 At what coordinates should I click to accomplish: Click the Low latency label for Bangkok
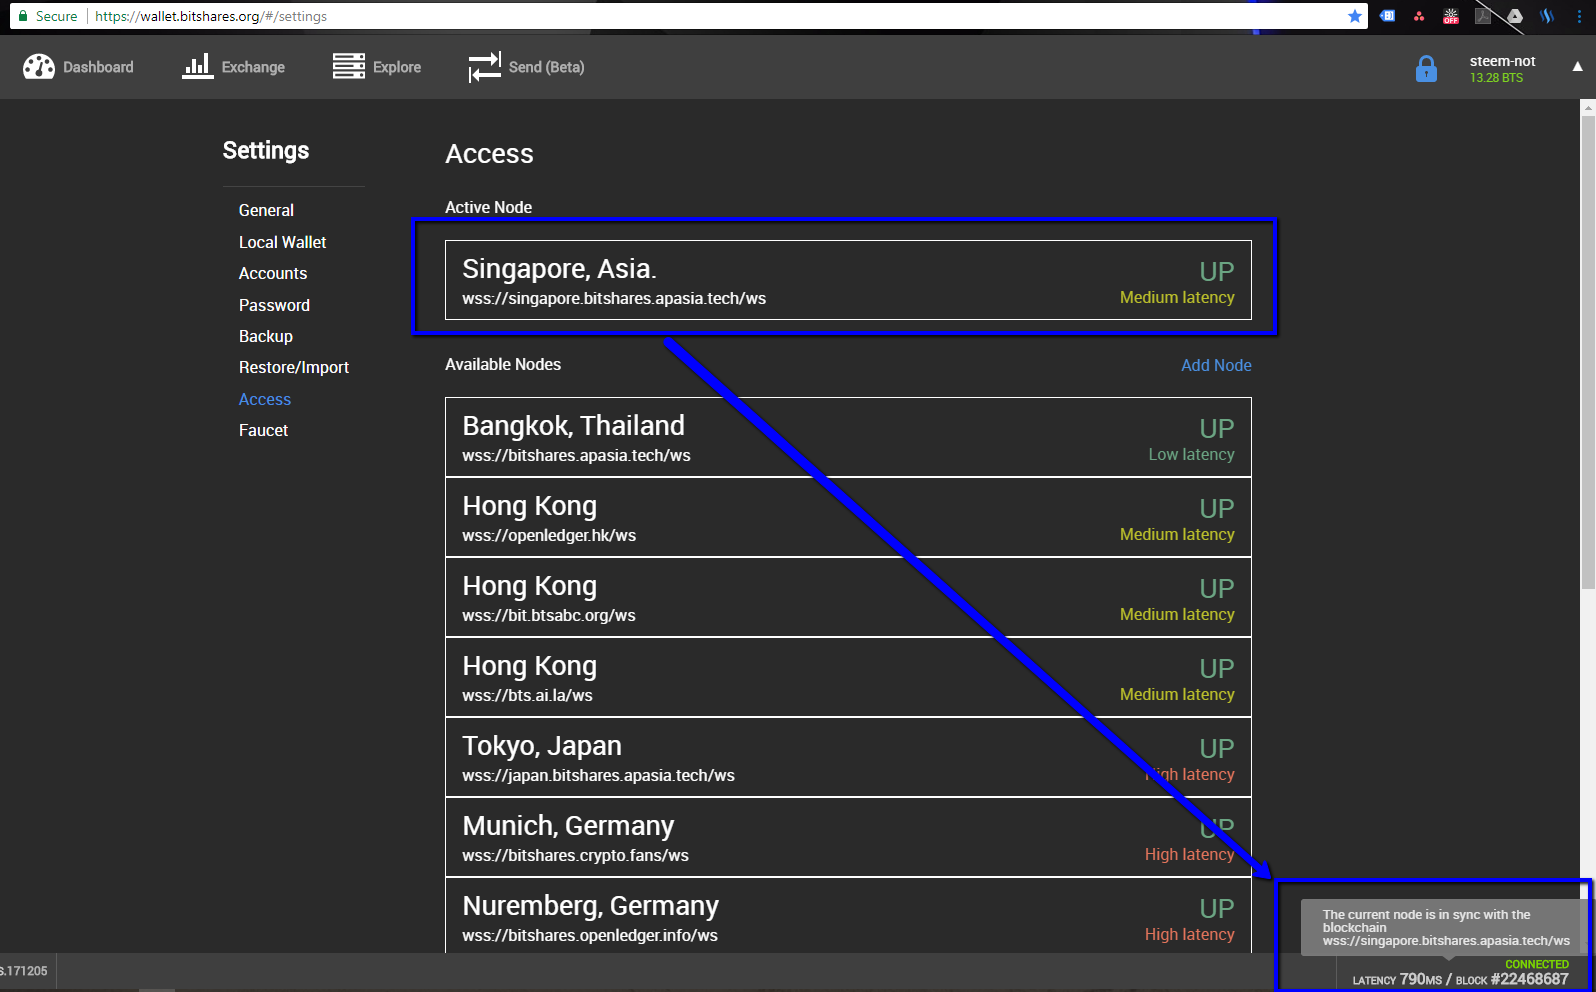pyautogui.click(x=1191, y=455)
